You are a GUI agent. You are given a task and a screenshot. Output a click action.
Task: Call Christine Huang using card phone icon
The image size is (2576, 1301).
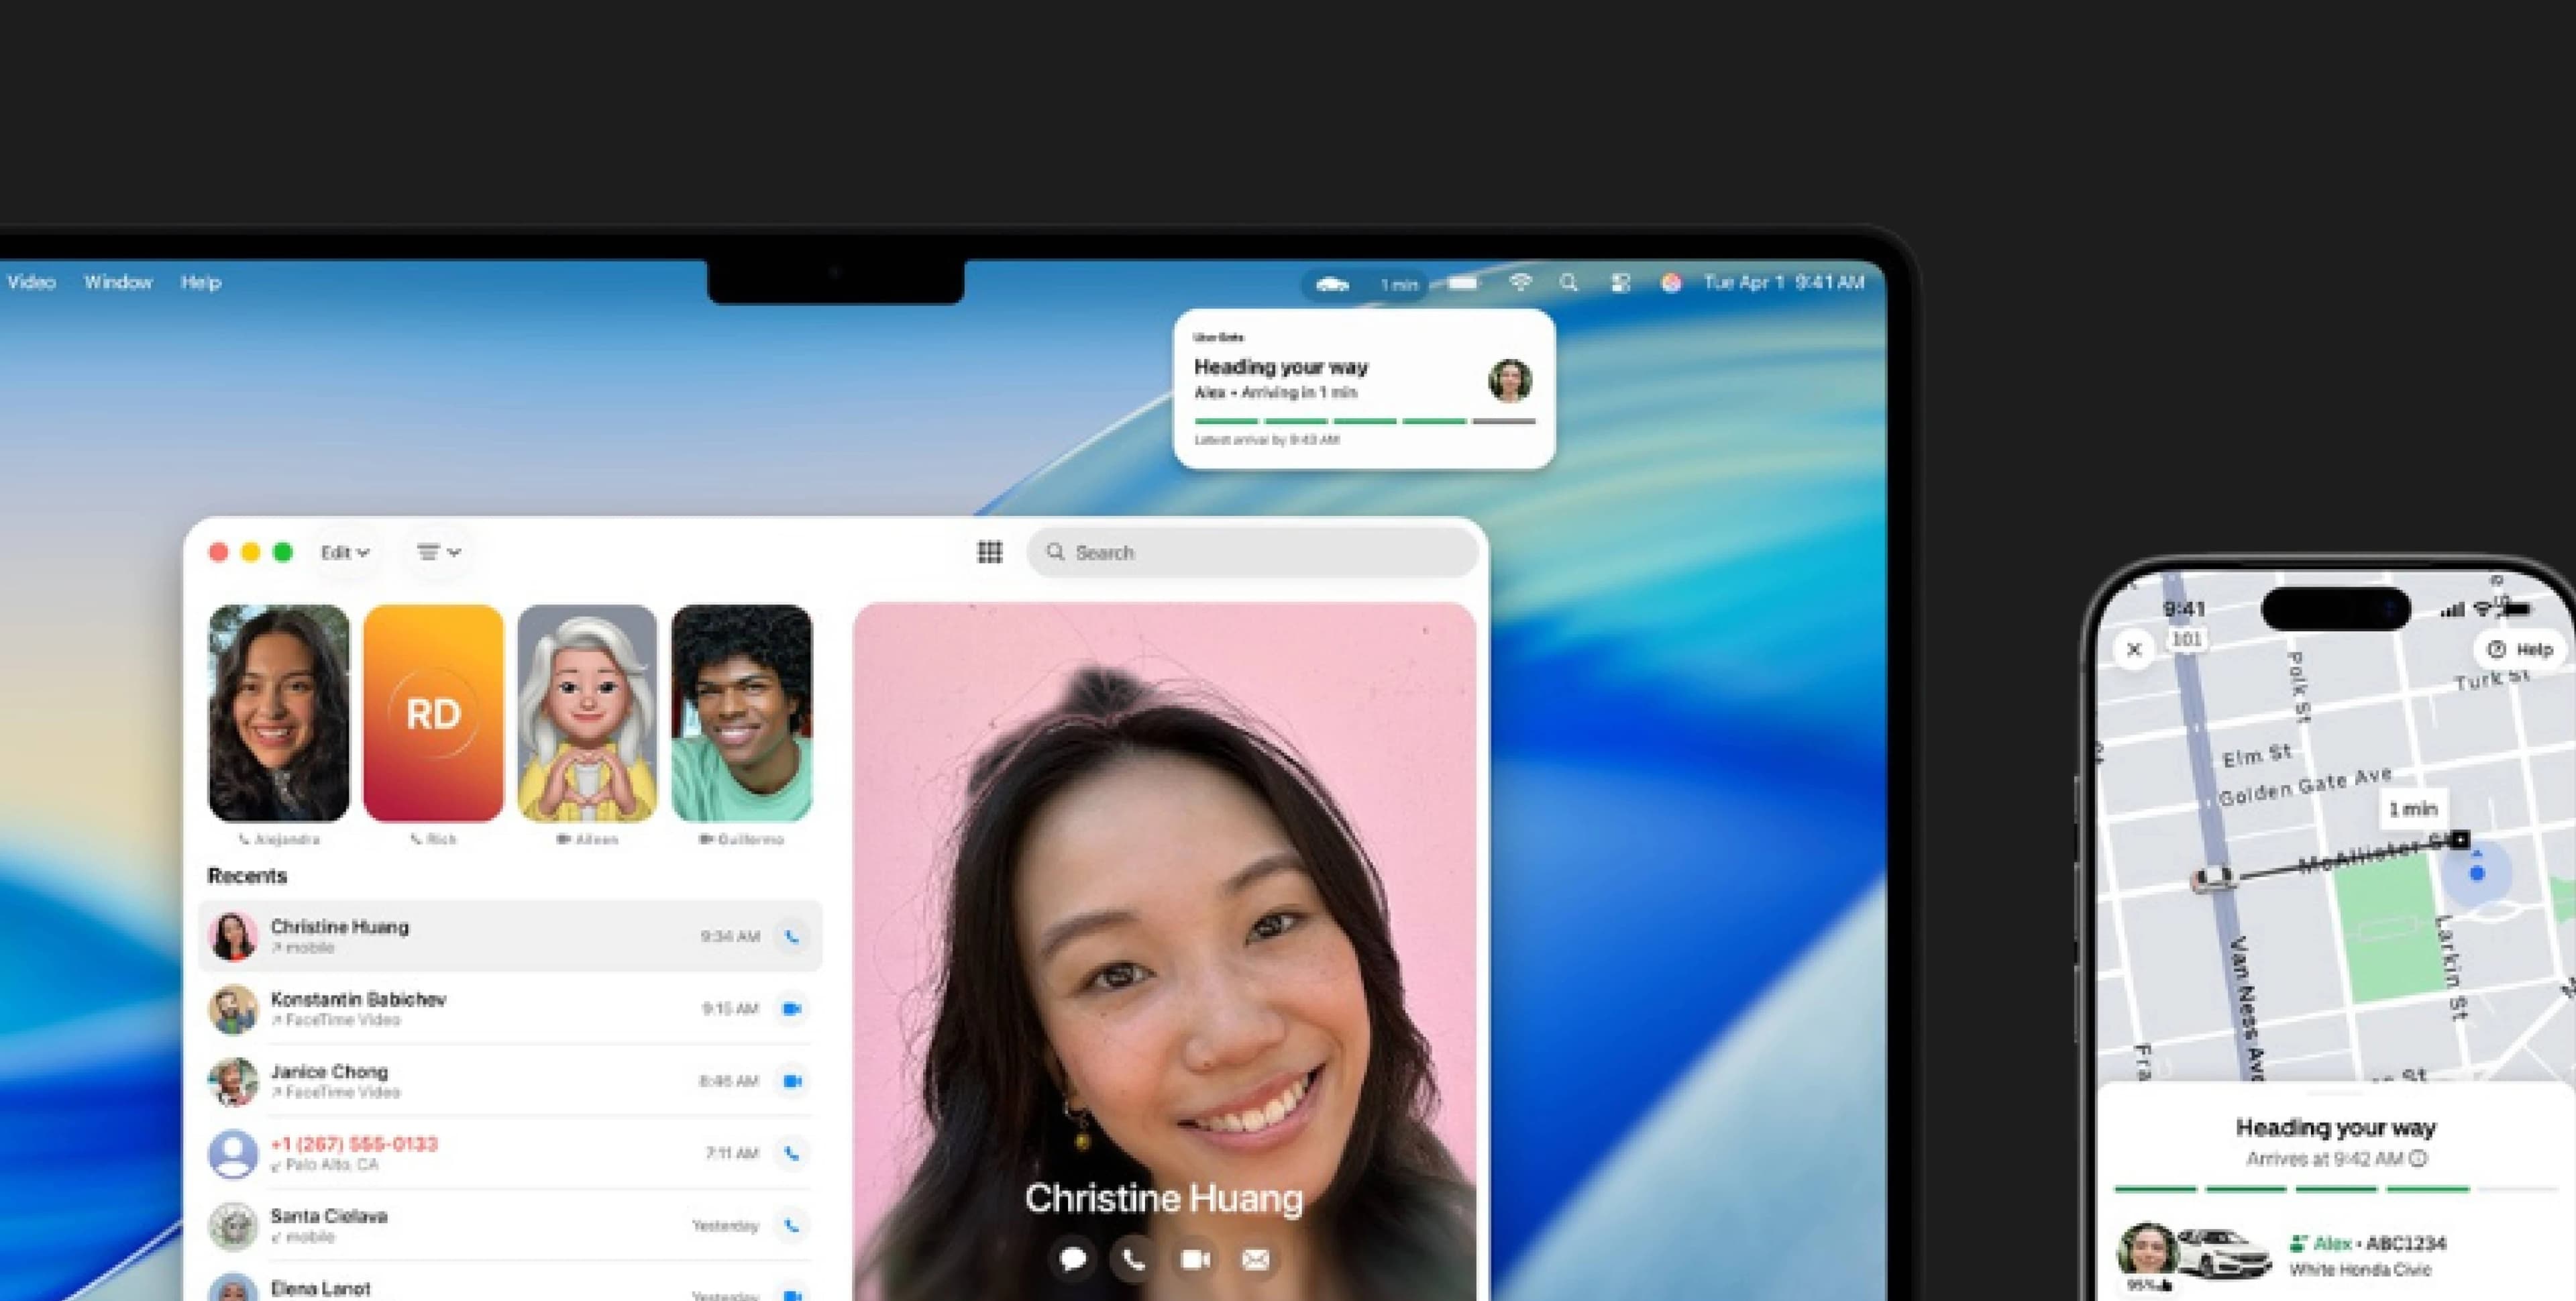pos(1133,1259)
